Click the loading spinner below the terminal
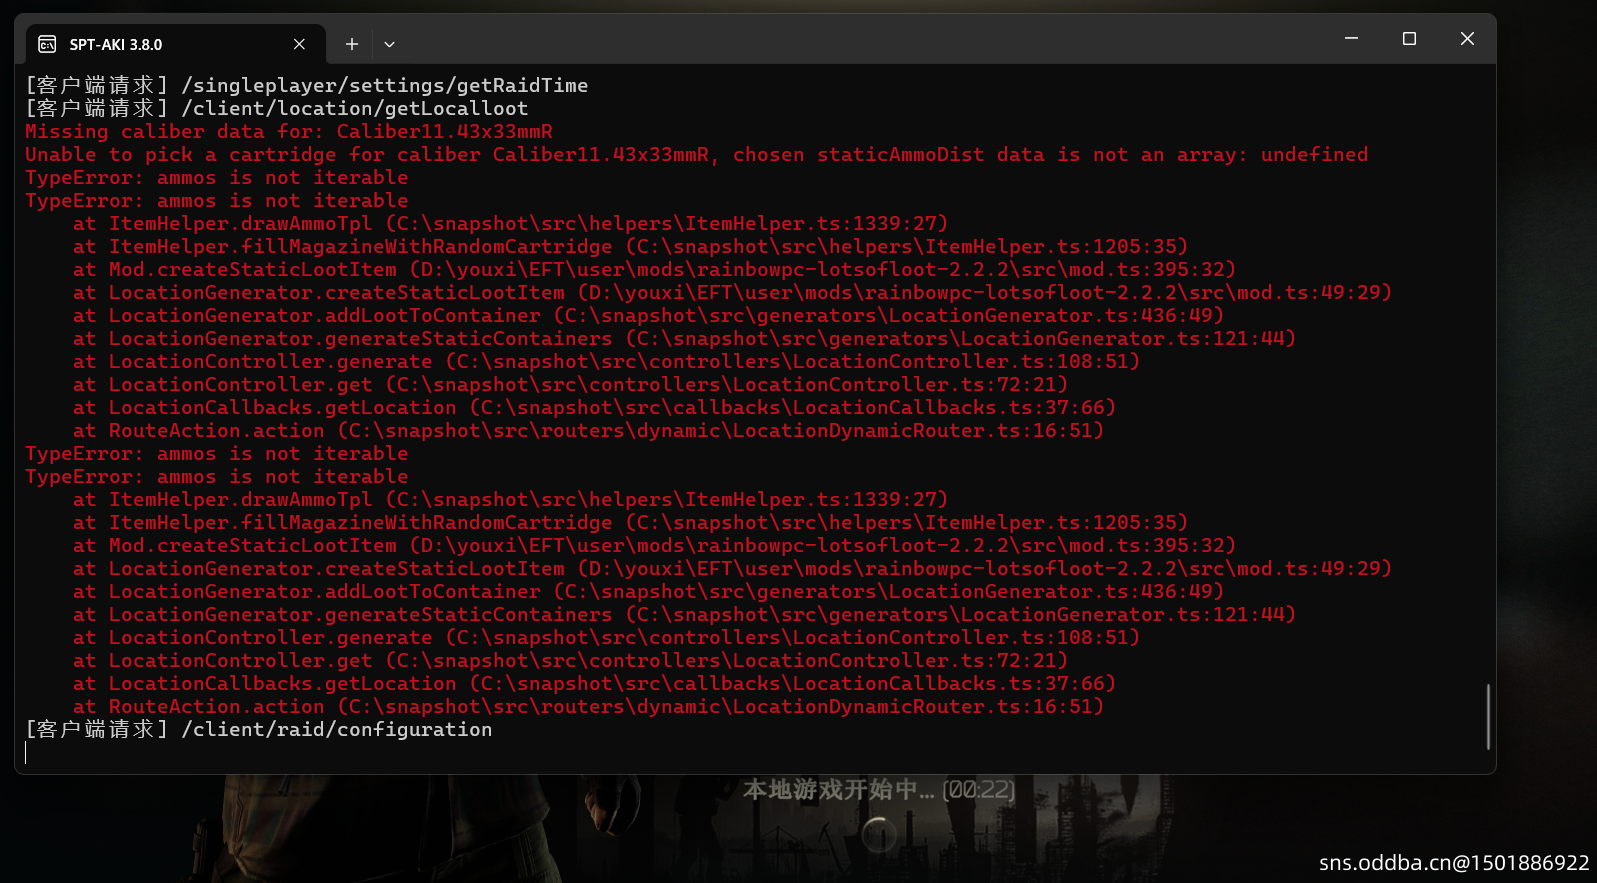The height and width of the screenshot is (883, 1597). (x=879, y=834)
